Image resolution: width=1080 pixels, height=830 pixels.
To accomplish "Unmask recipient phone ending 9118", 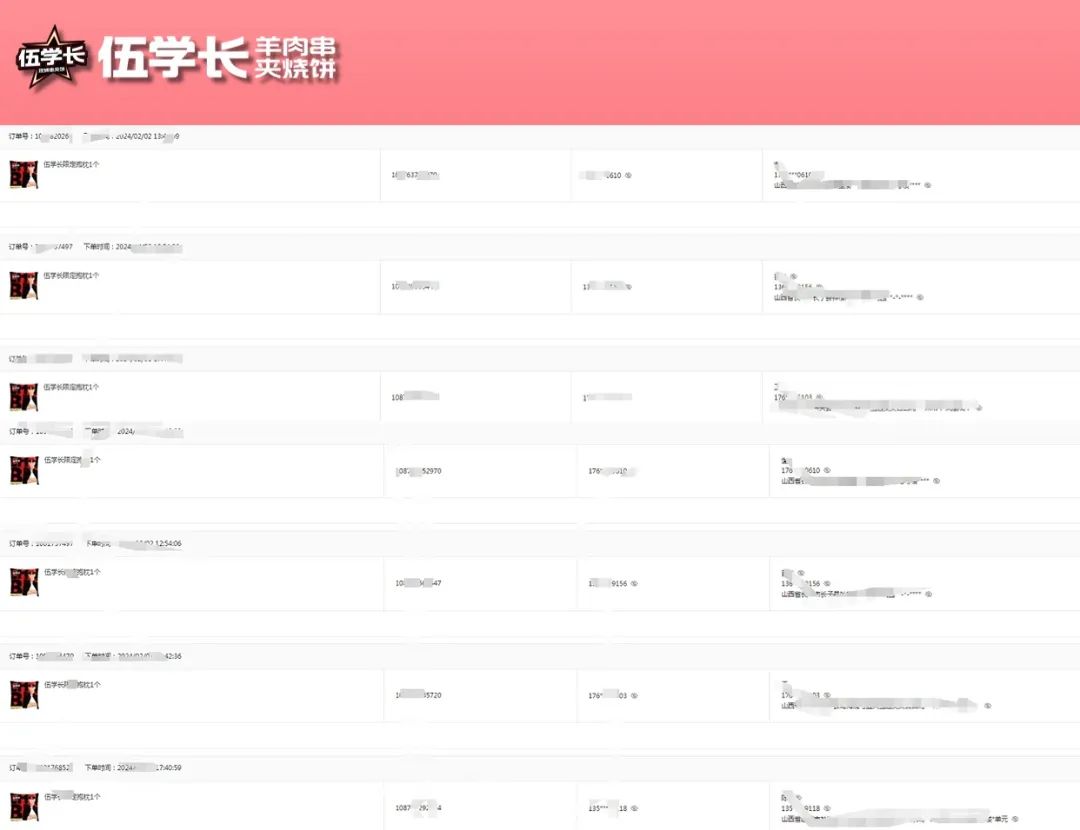I will [x=827, y=808].
